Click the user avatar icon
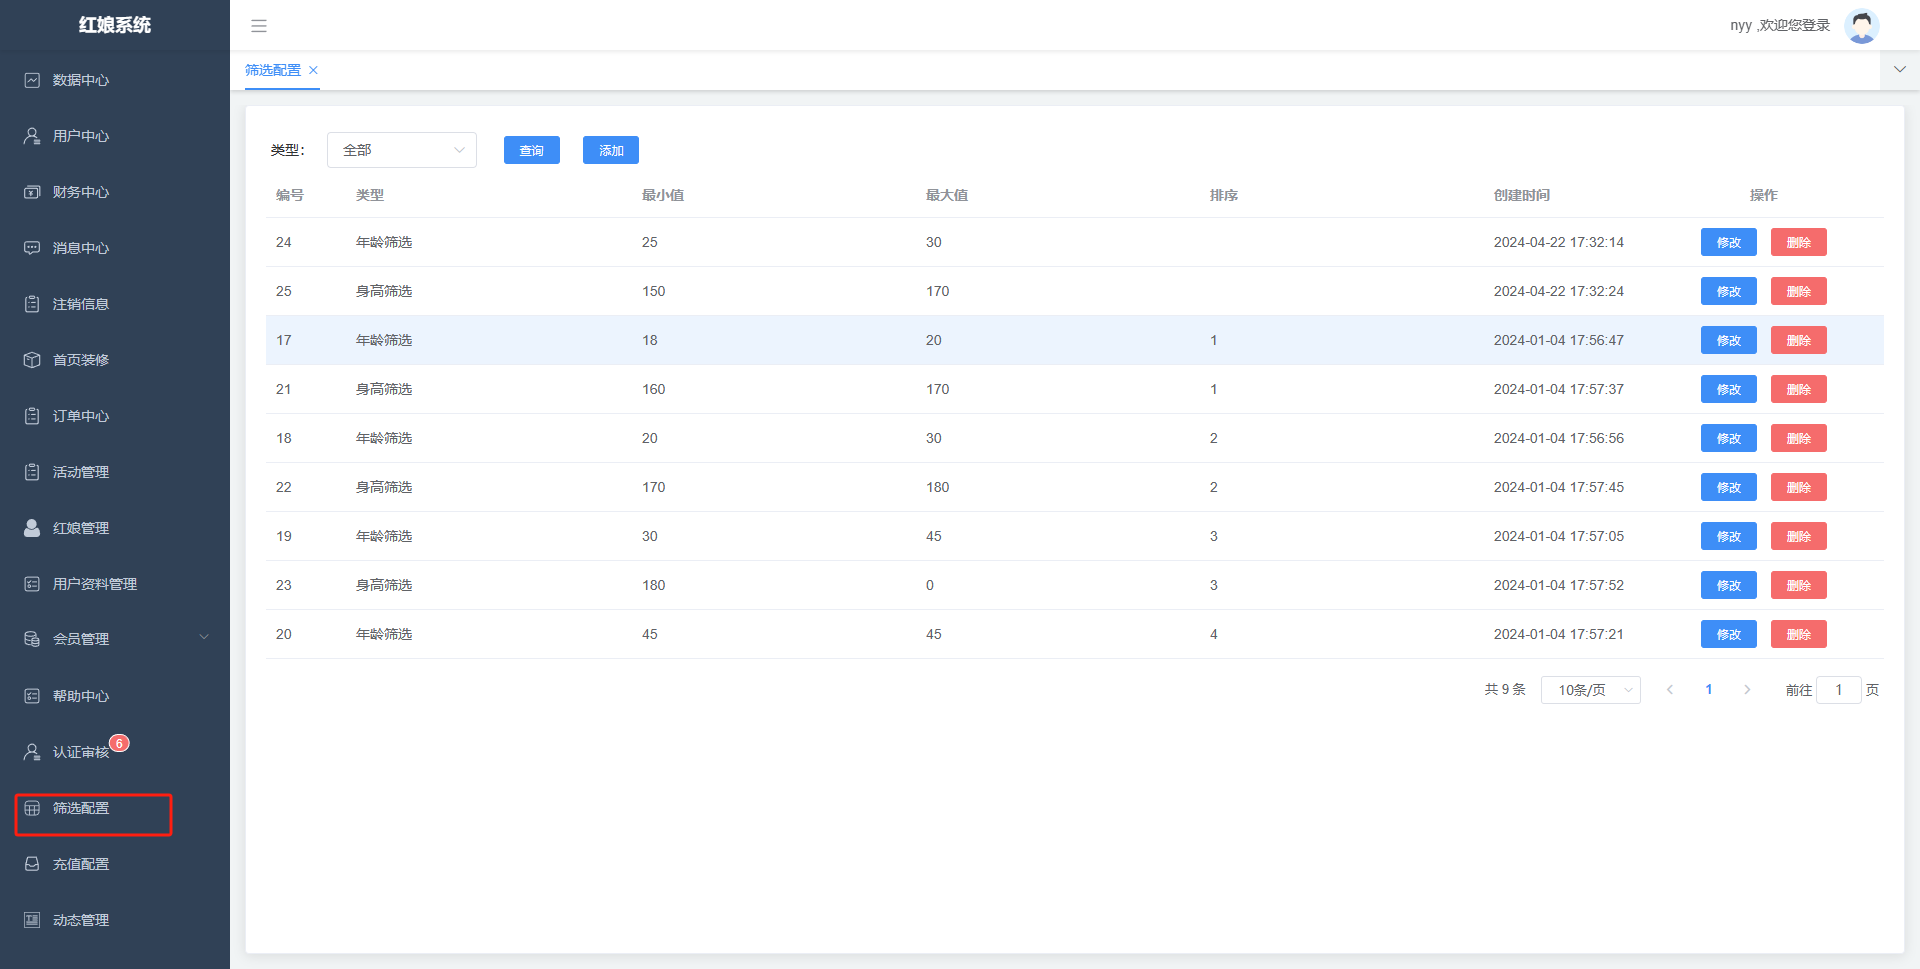Image resolution: width=1920 pixels, height=969 pixels. [x=1861, y=26]
